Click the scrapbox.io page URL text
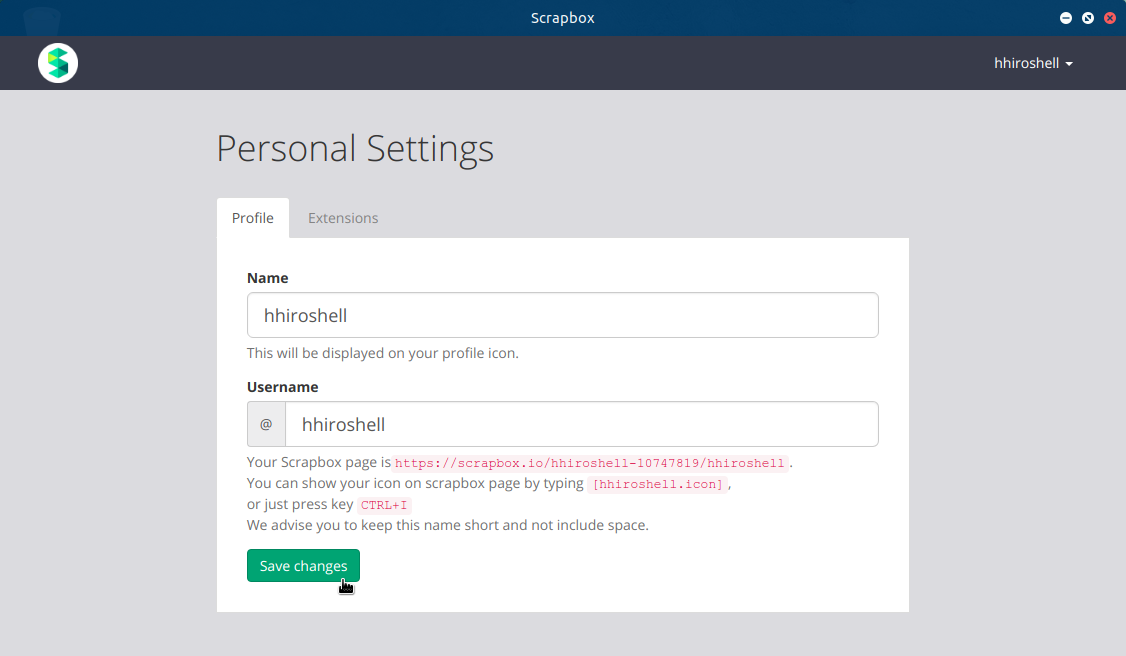 590,463
